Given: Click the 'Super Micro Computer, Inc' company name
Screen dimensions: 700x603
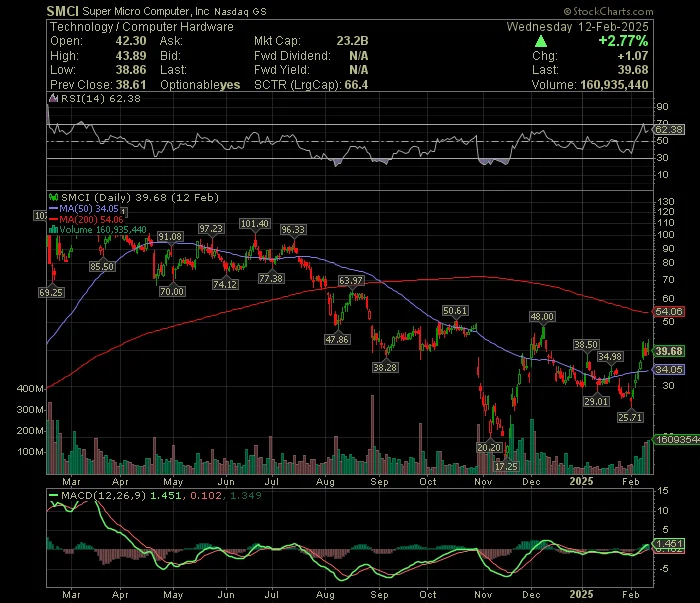Looking at the screenshot, I should (x=146, y=12).
